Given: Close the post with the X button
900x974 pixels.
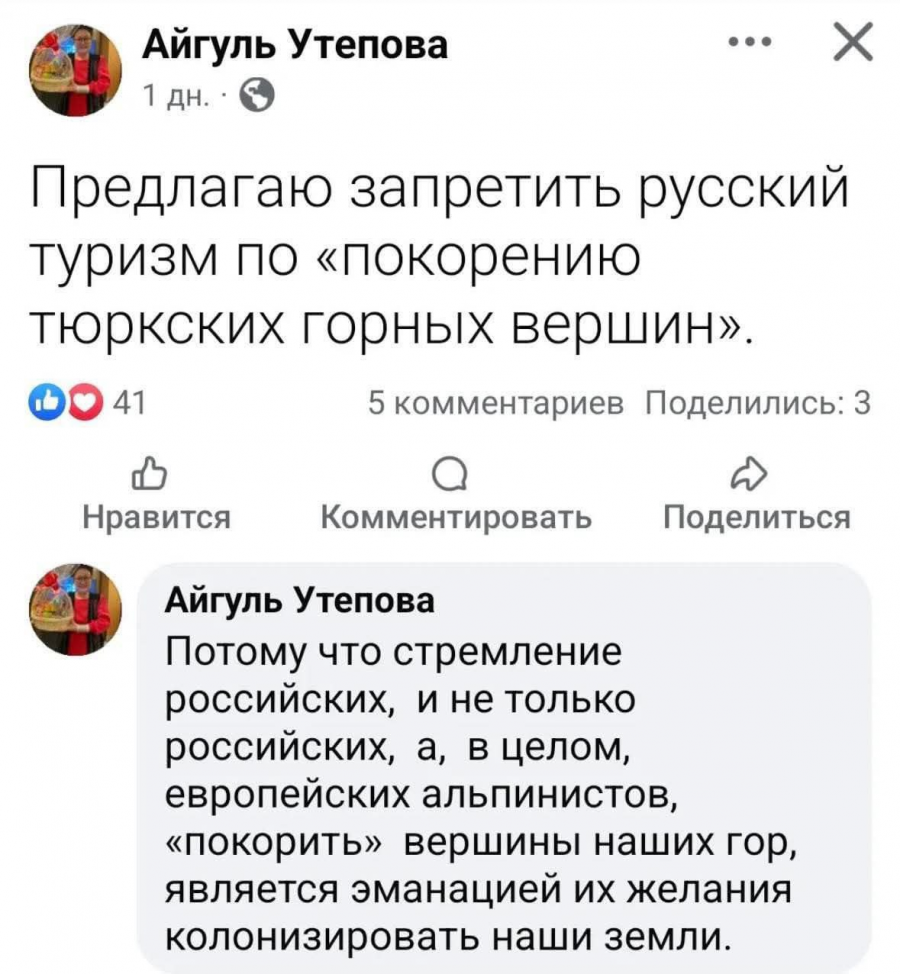Looking at the screenshot, I should pyautogui.click(x=850, y=45).
